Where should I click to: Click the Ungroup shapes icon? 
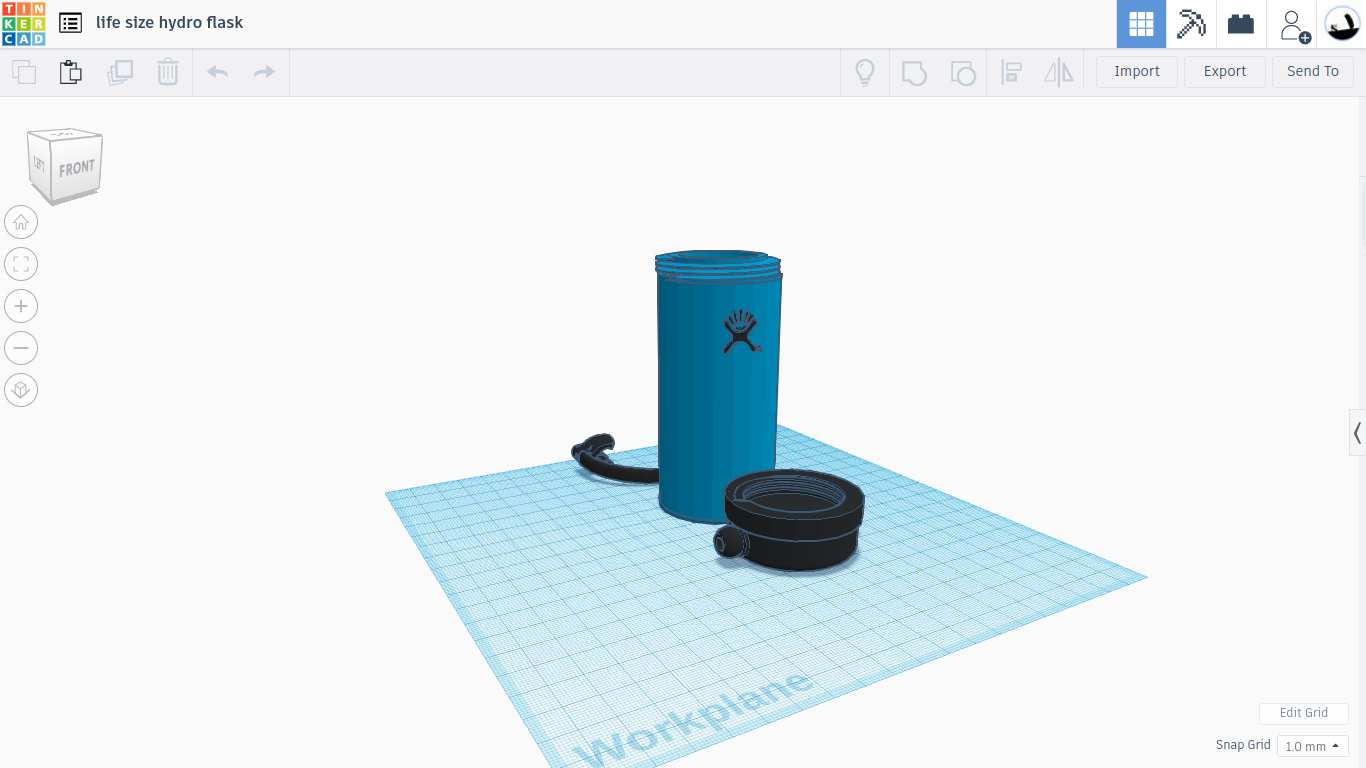click(x=962, y=72)
